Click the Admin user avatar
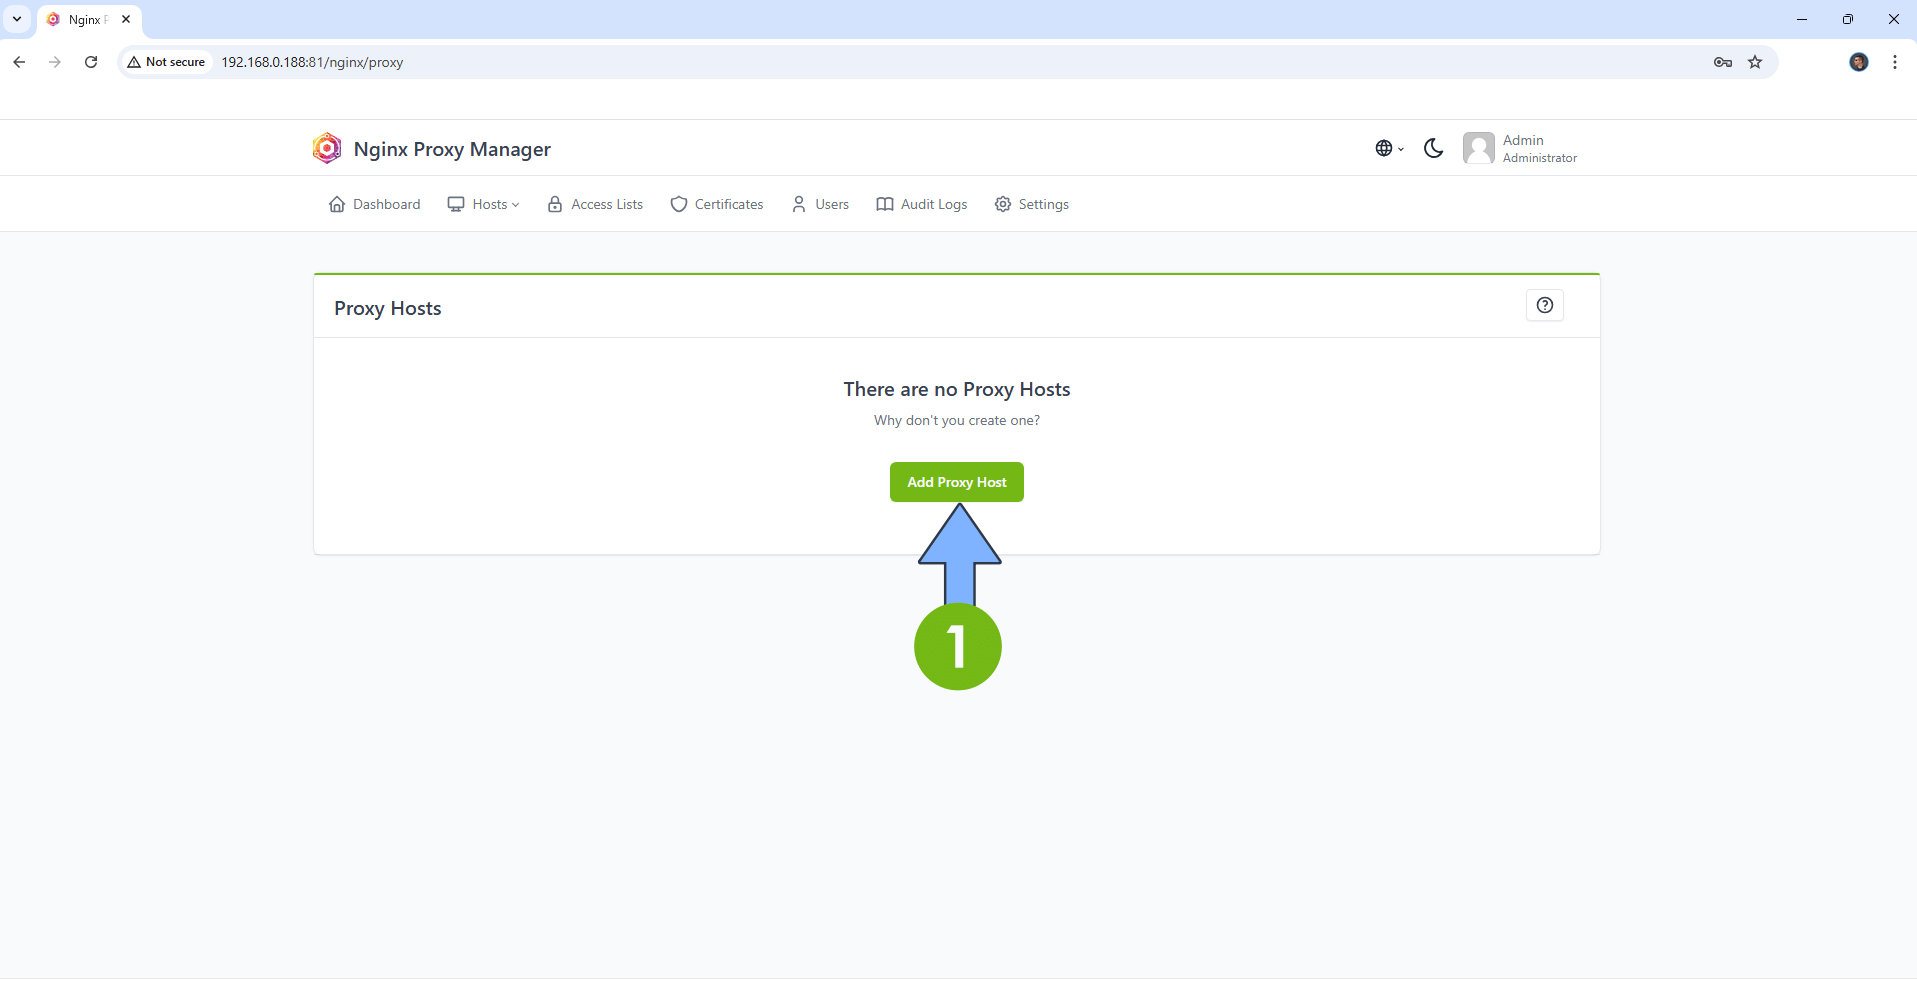1917x981 pixels. [x=1480, y=148]
